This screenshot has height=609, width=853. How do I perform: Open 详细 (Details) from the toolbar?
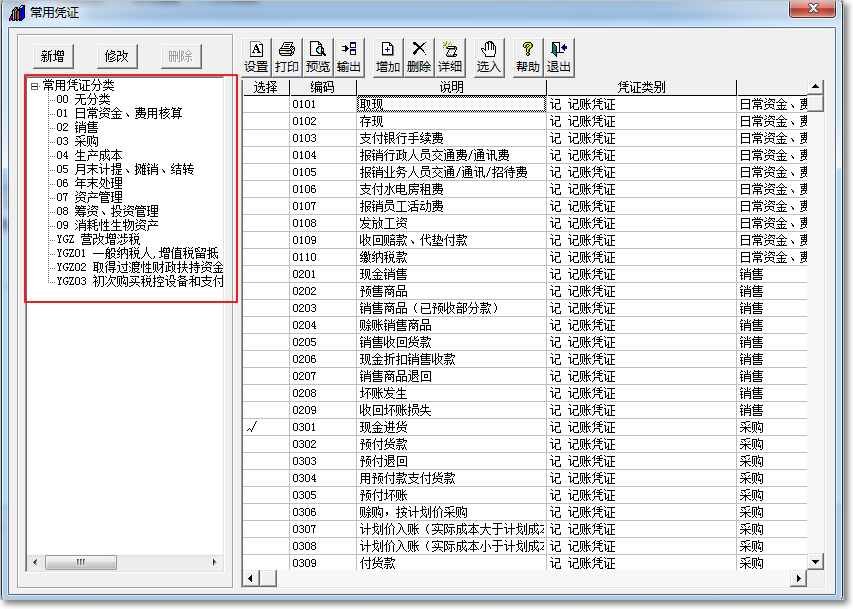coord(450,56)
